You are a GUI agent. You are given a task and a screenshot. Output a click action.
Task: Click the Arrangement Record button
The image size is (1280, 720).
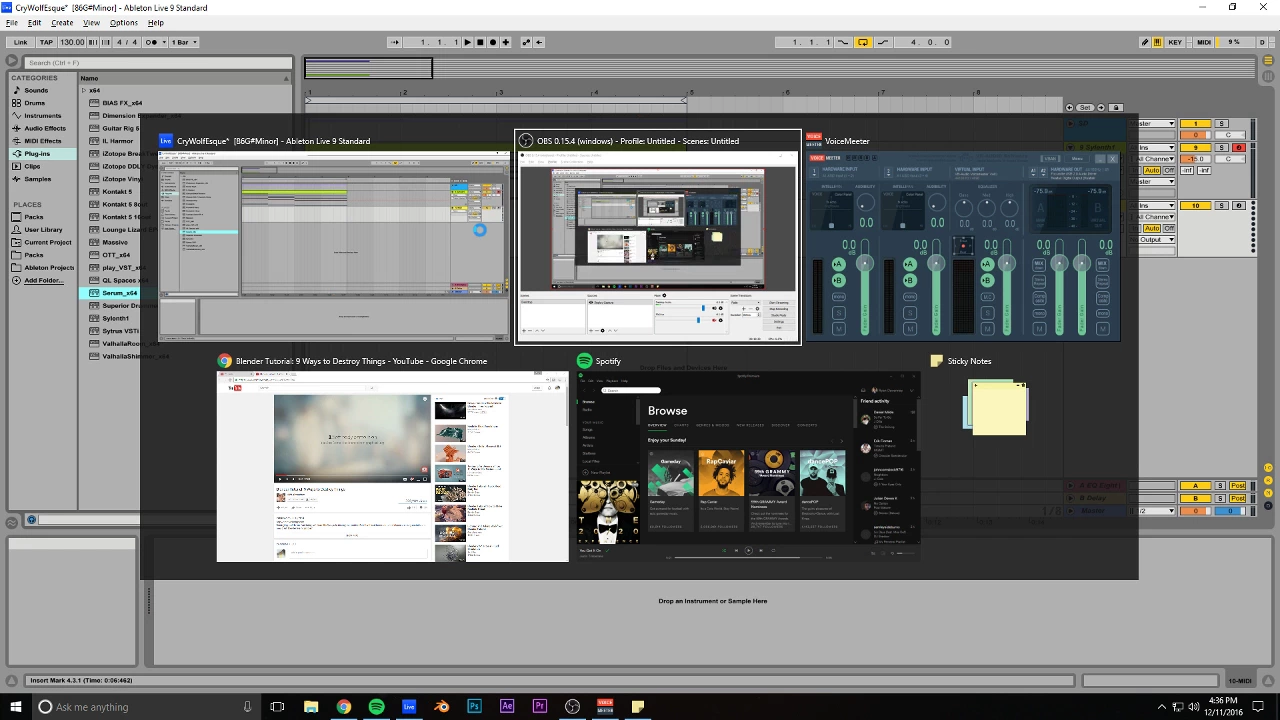click(493, 42)
